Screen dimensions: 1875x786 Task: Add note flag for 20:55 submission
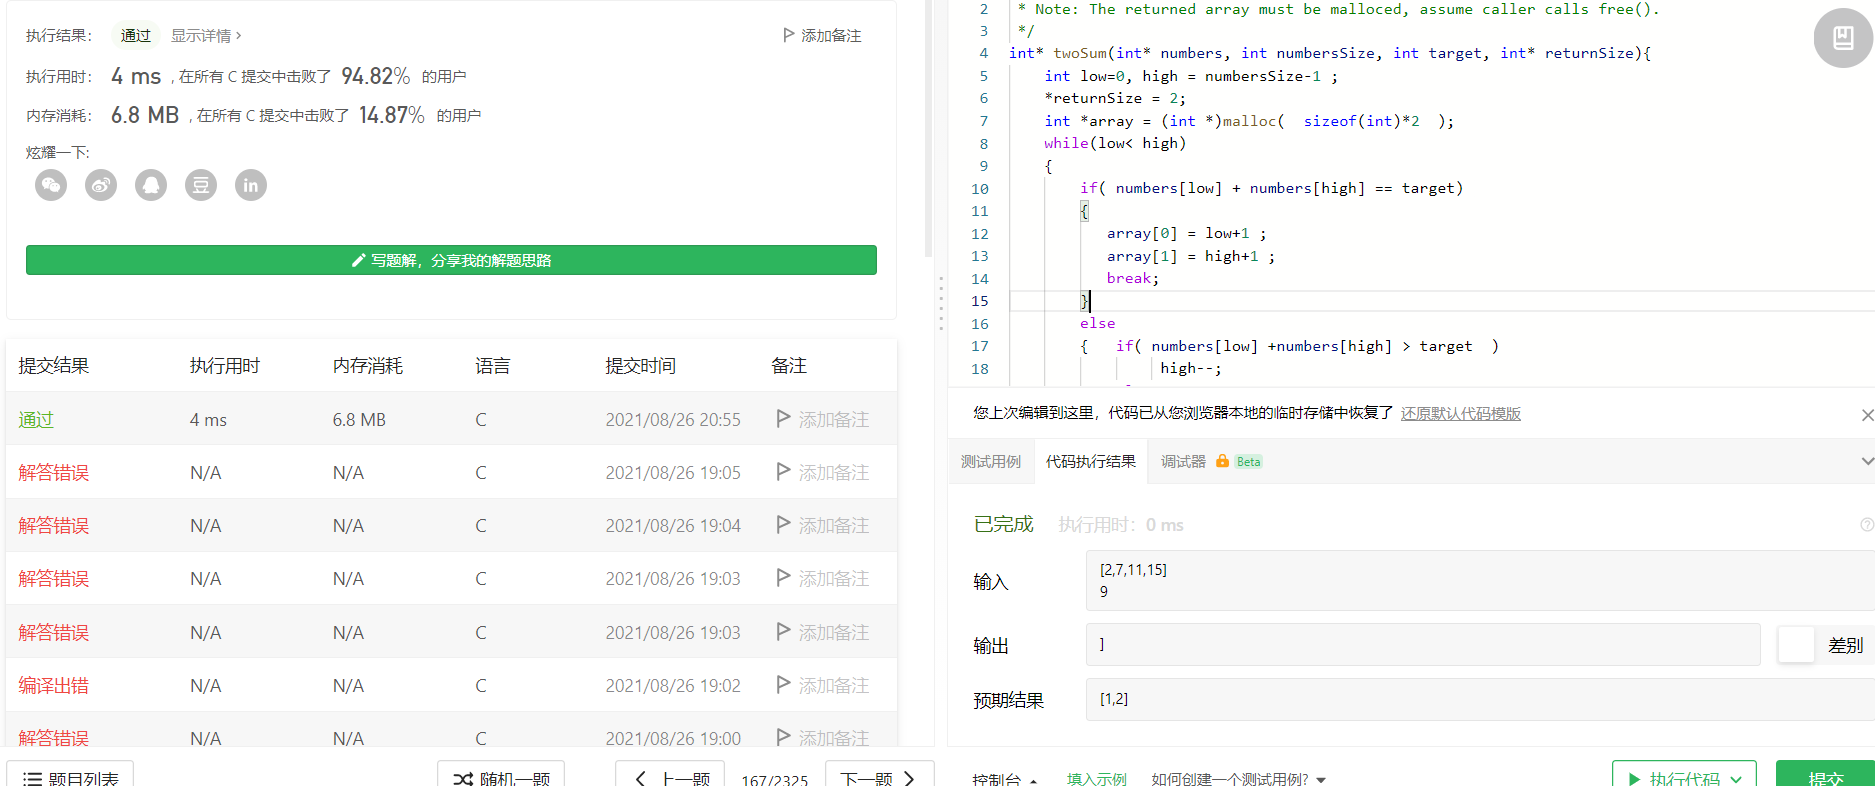(x=784, y=419)
